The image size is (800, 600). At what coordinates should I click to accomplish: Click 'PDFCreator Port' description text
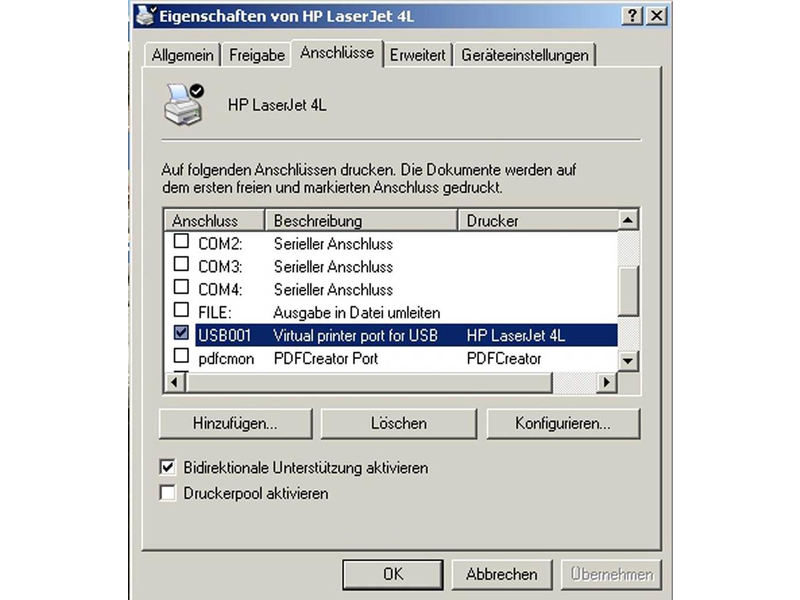(x=326, y=359)
